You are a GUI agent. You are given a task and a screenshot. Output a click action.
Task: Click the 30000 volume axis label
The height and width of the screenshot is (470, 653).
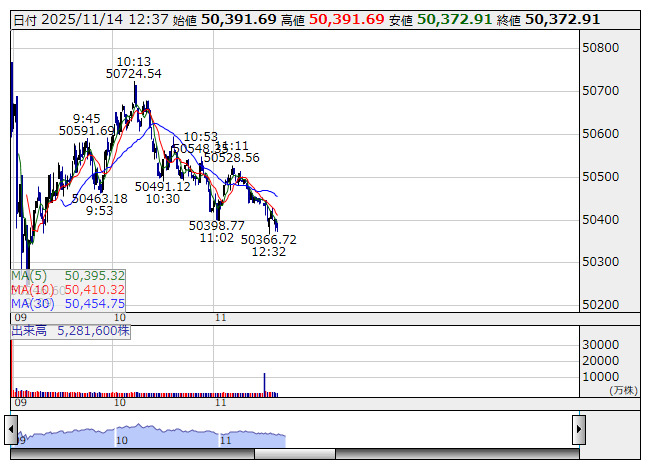(601, 345)
